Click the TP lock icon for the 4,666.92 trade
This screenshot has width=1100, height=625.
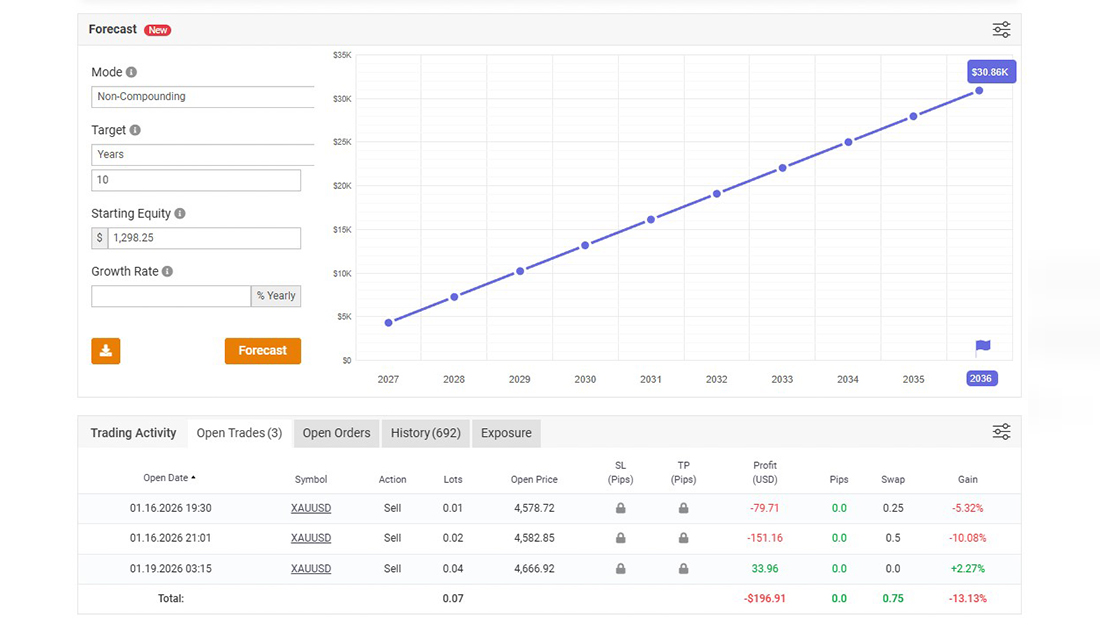pyautogui.click(x=683, y=569)
